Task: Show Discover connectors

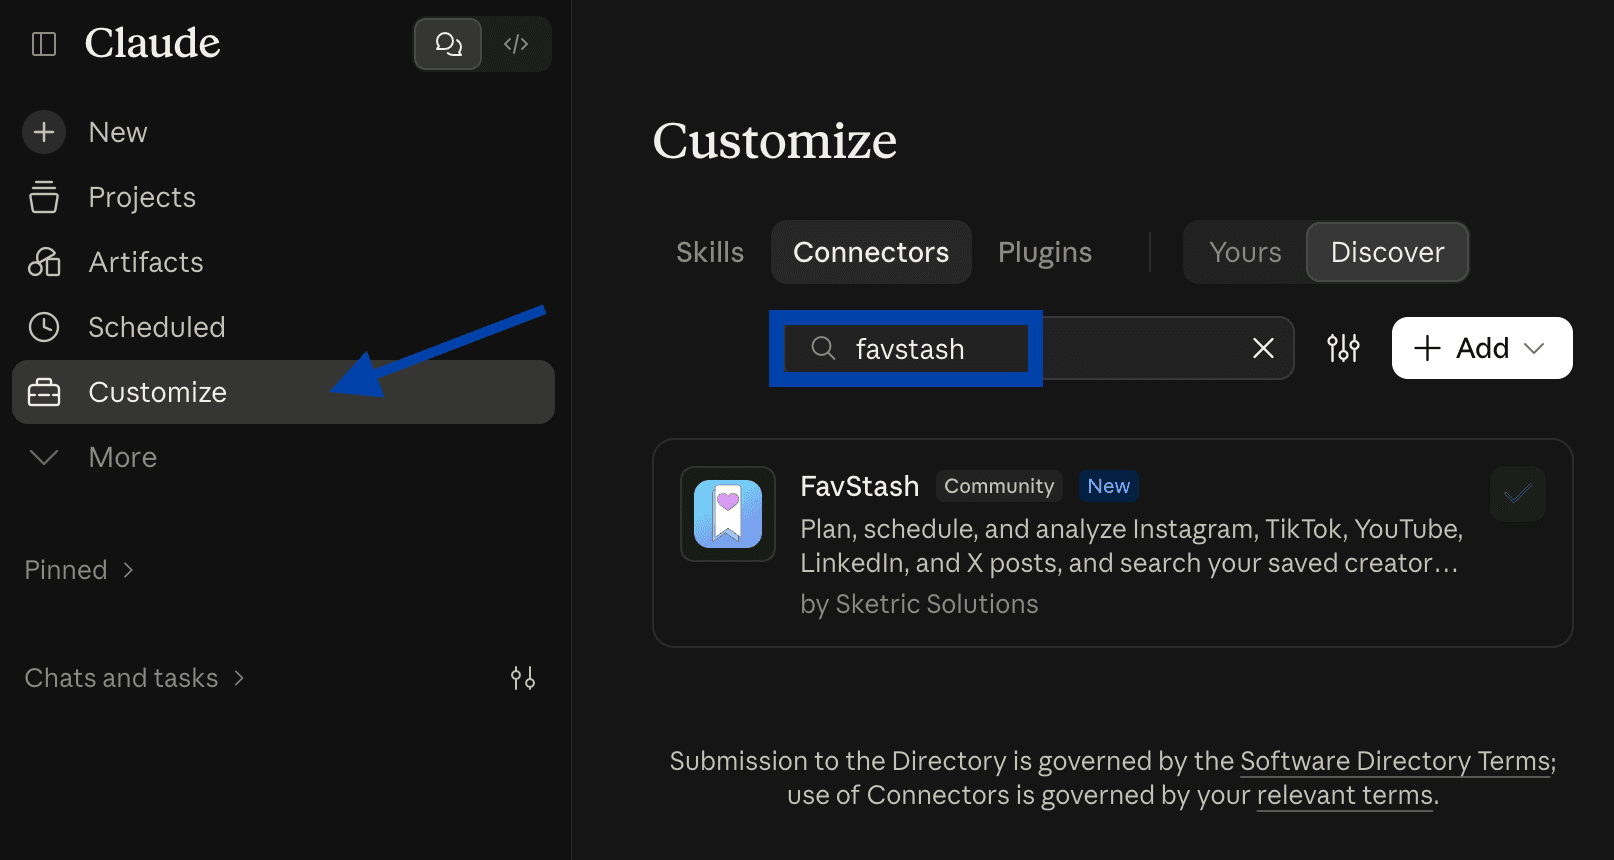Action: 1387,252
